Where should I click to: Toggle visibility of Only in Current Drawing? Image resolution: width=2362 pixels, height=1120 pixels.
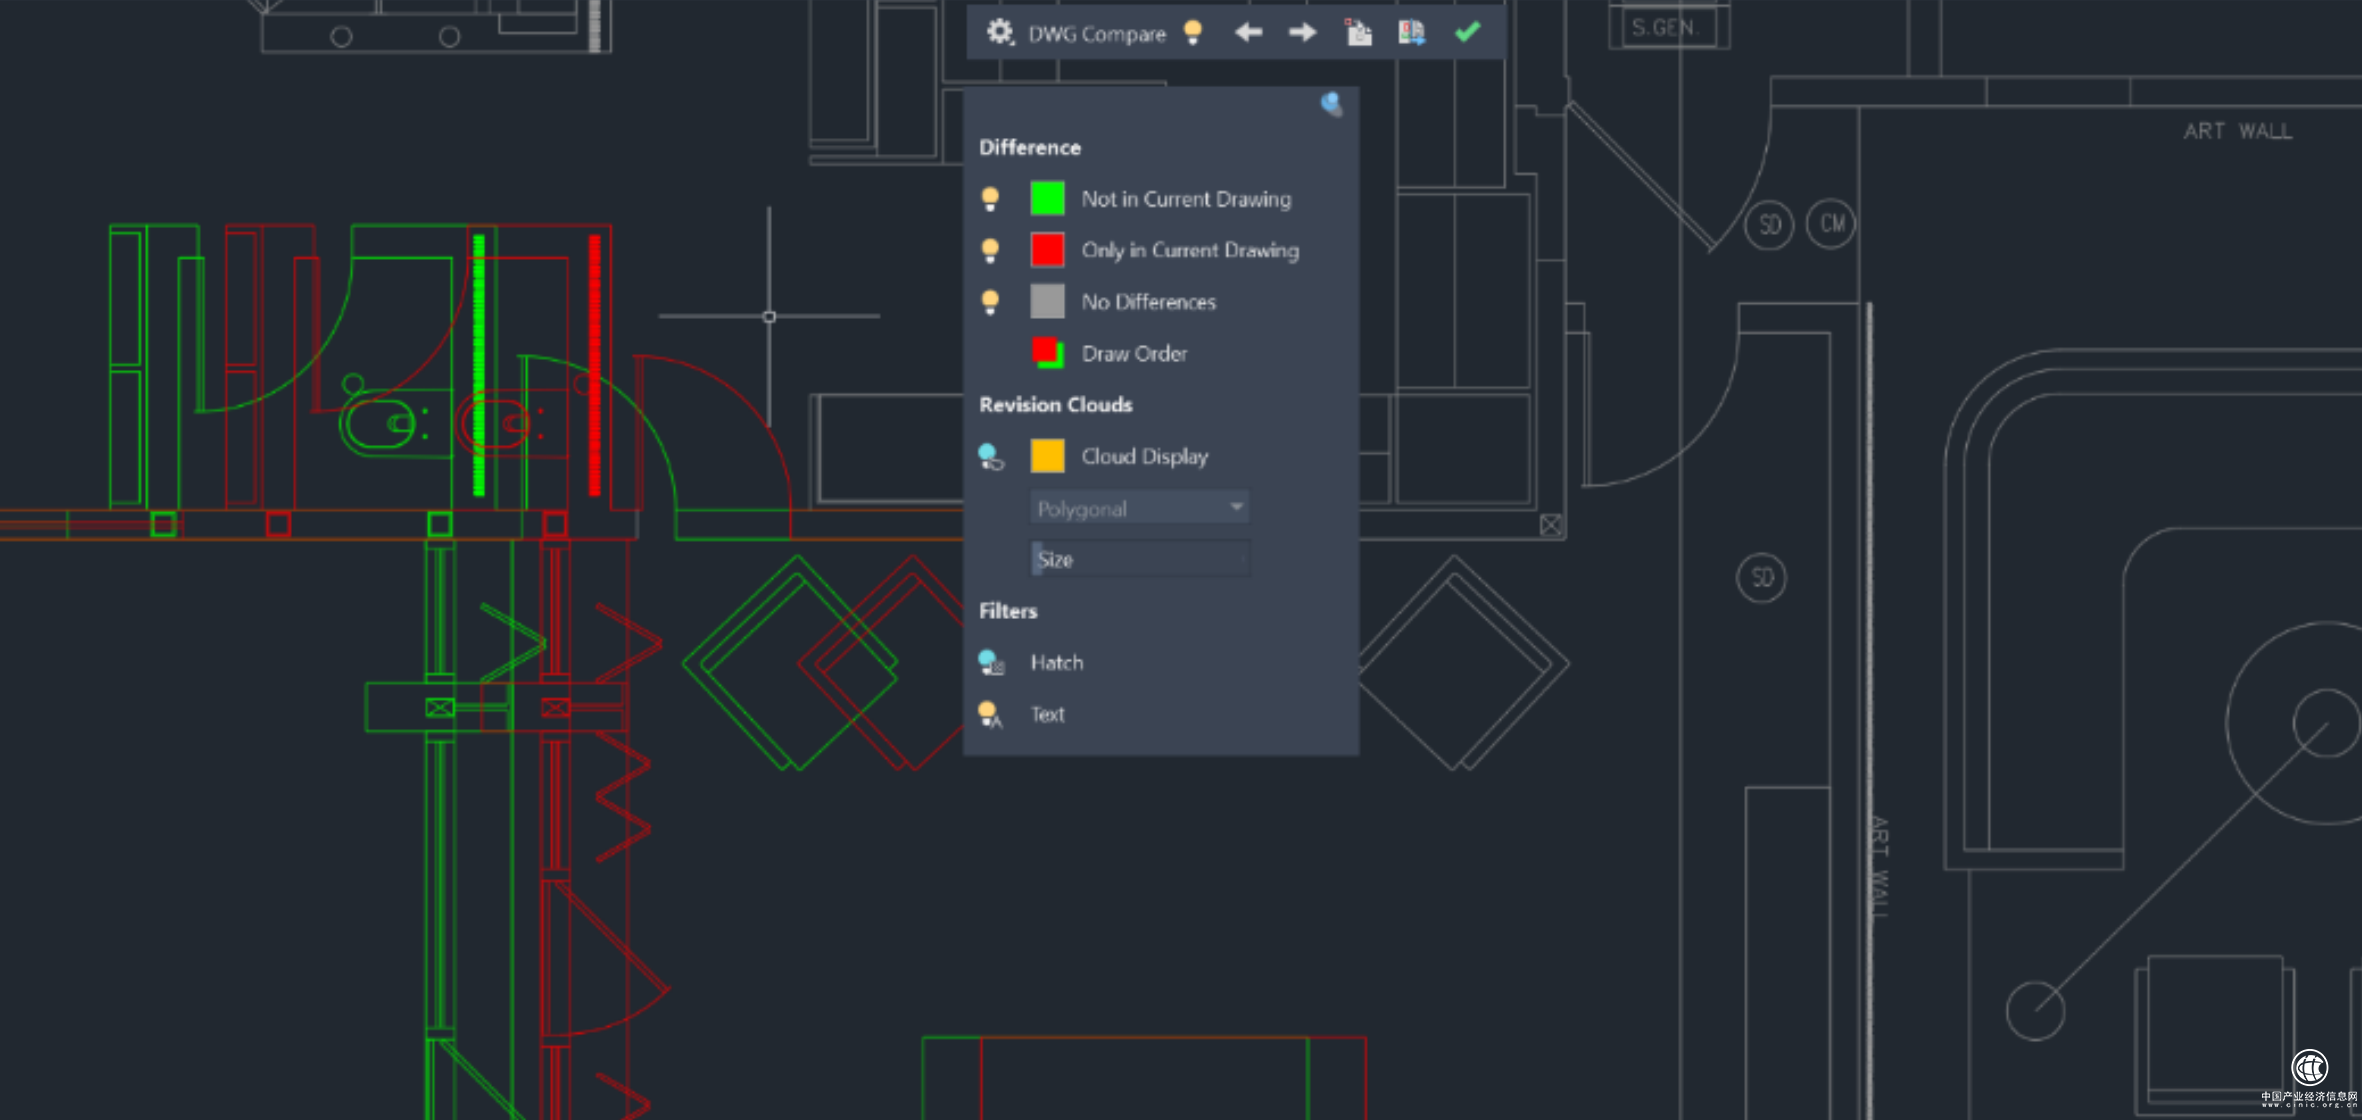pos(990,250)
